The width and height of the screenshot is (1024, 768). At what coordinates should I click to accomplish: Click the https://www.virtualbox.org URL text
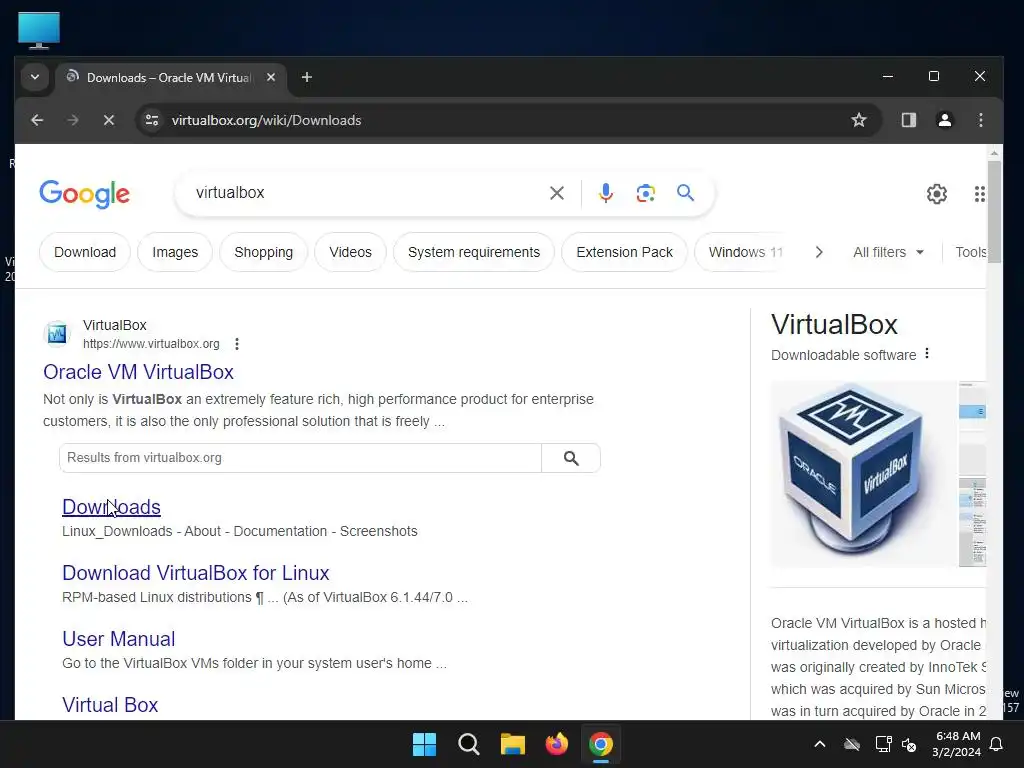pyautogui.click(x=151, y=344)
